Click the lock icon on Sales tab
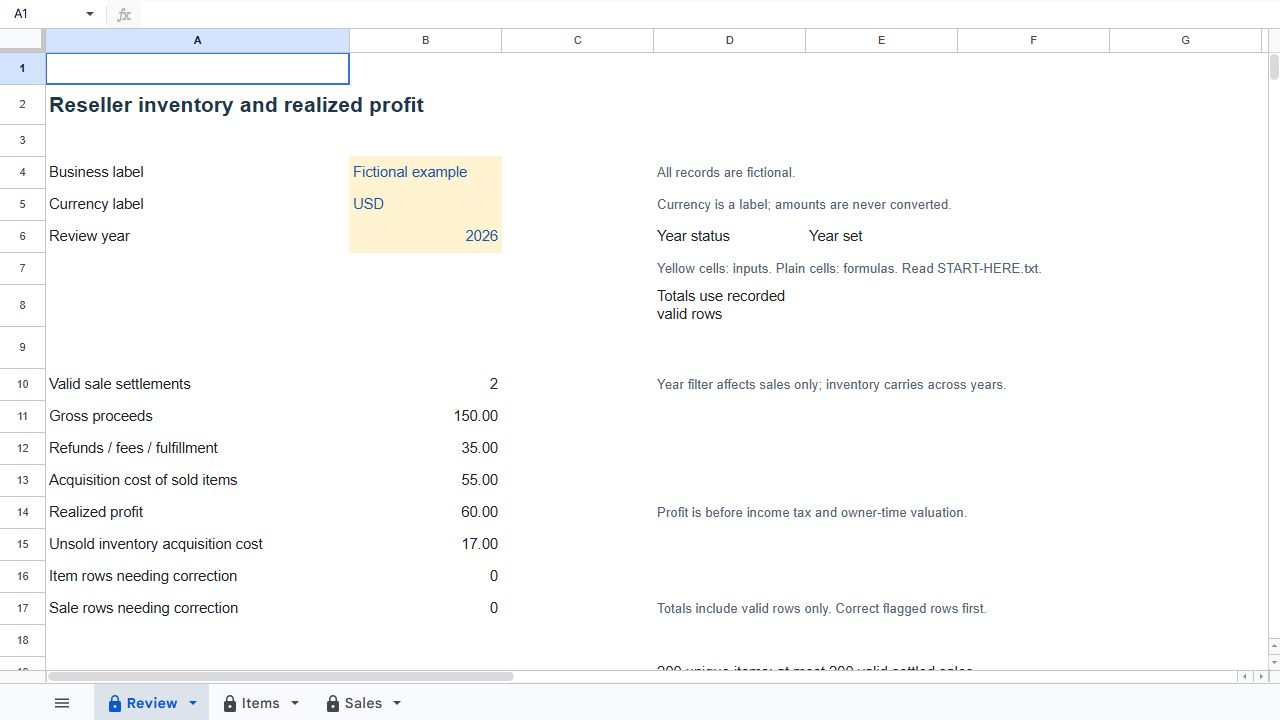Image resolution: width=1280 pixels, height=720 pixels. (x=333, y=704)
